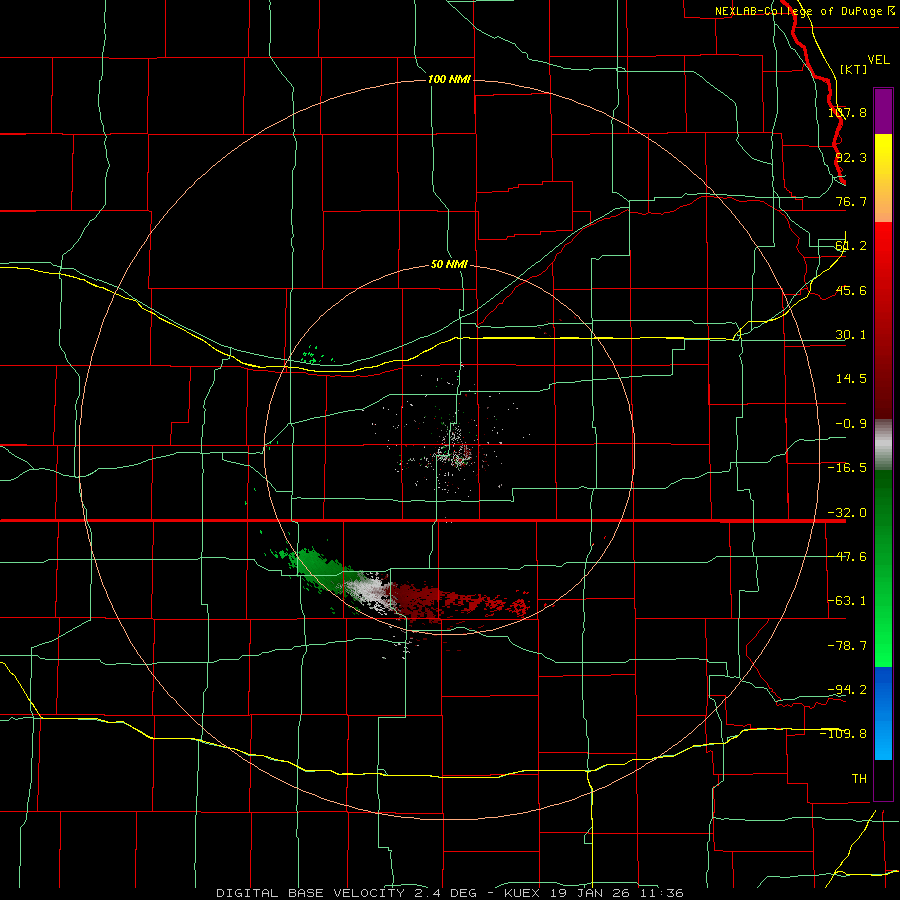This screenshot has width=900, height=900.
Task: Click the 50 NMI range ring label
Action: (x=449, y=264)
